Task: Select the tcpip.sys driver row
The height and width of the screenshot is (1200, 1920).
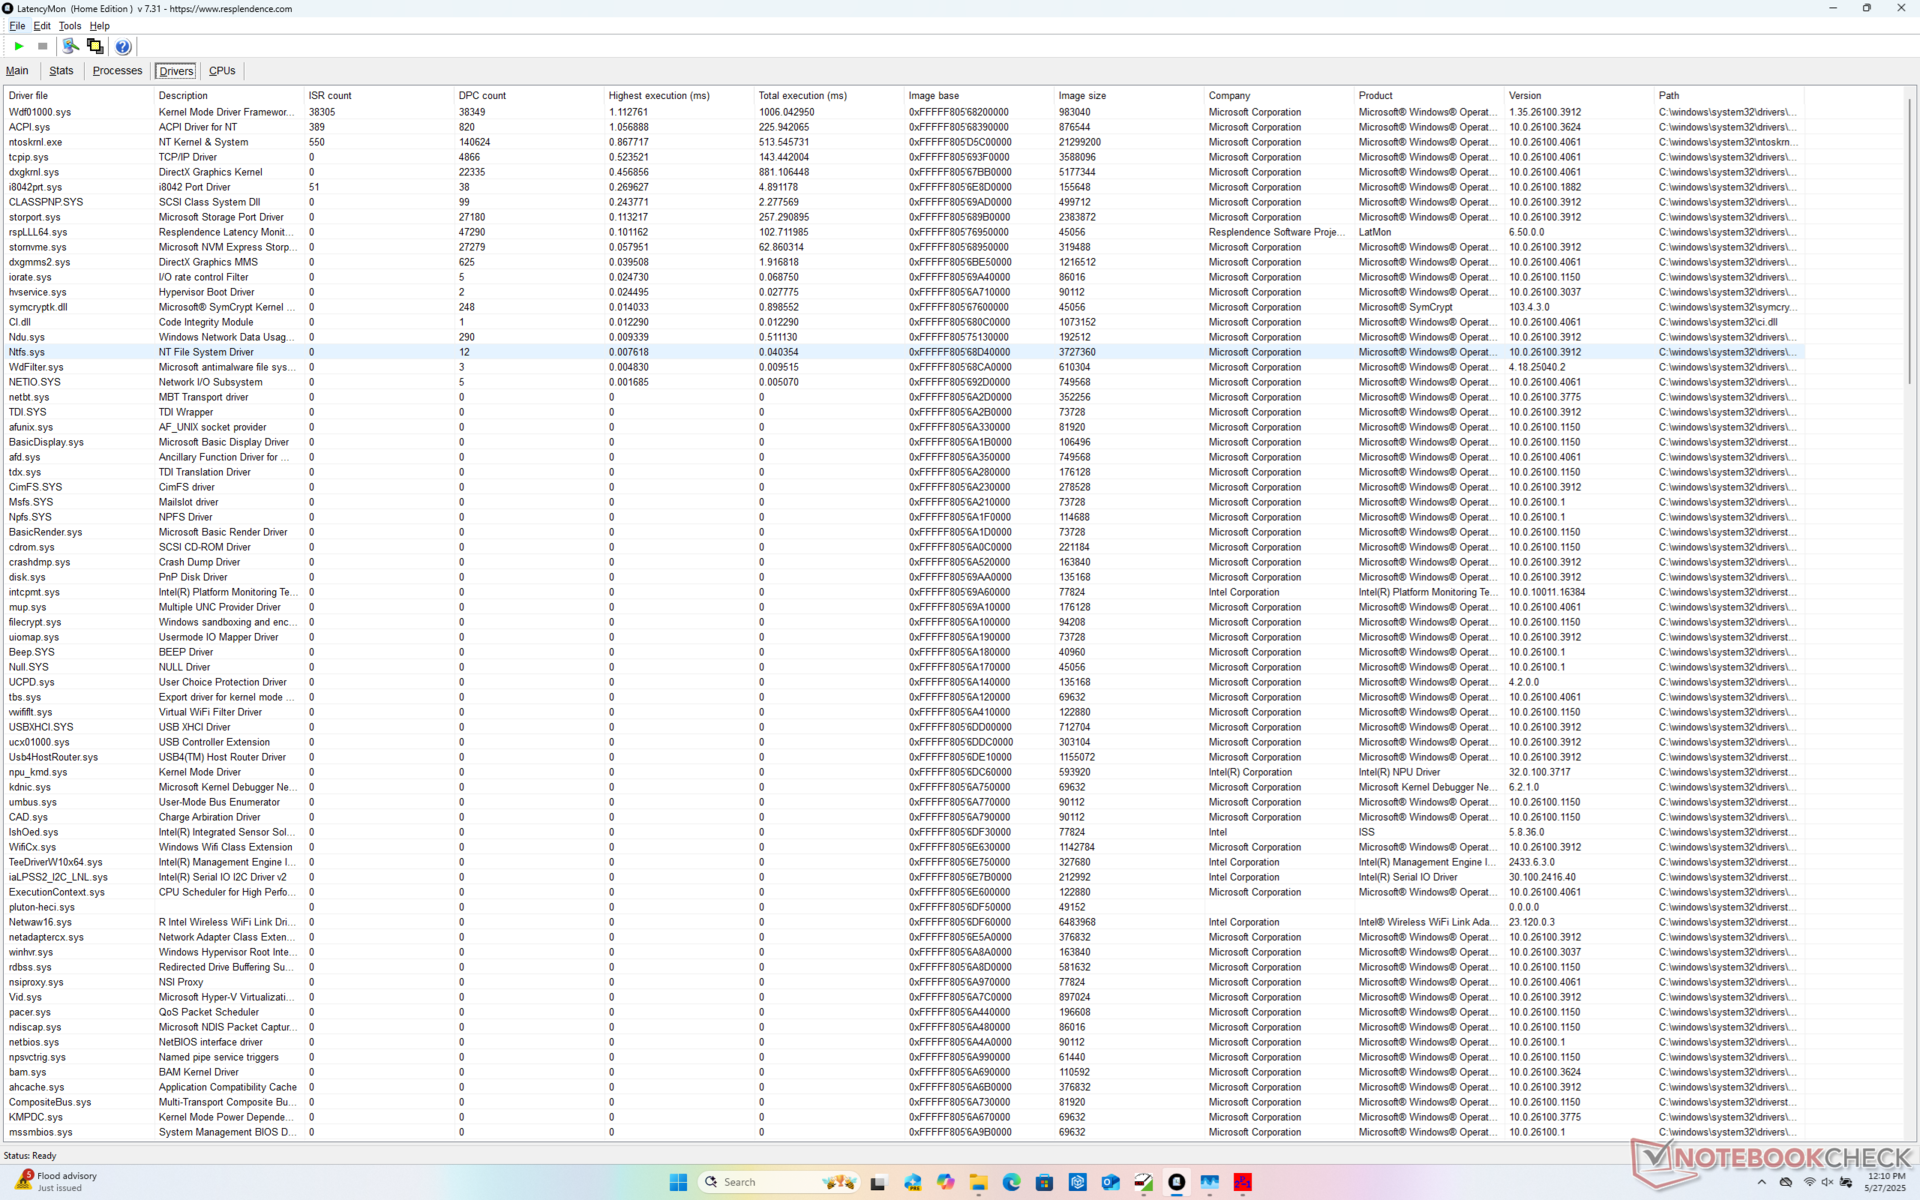Action: tap(904, 157)
